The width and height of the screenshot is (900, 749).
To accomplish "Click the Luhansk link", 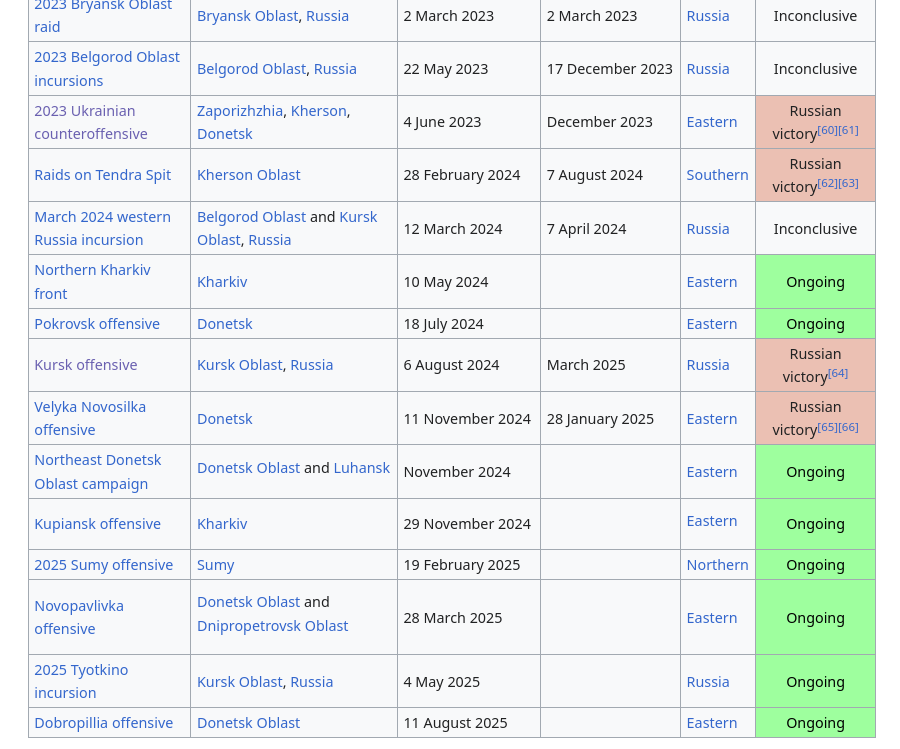I will (x=362, y=468).
